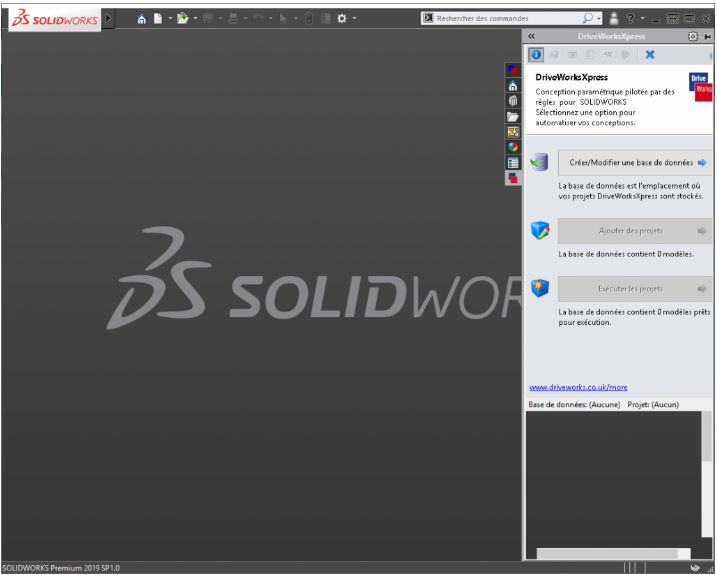Click the blue arrow on Créer/Modifier button
The width and height of the screenshot is (717, 575).
coord(702,163)
